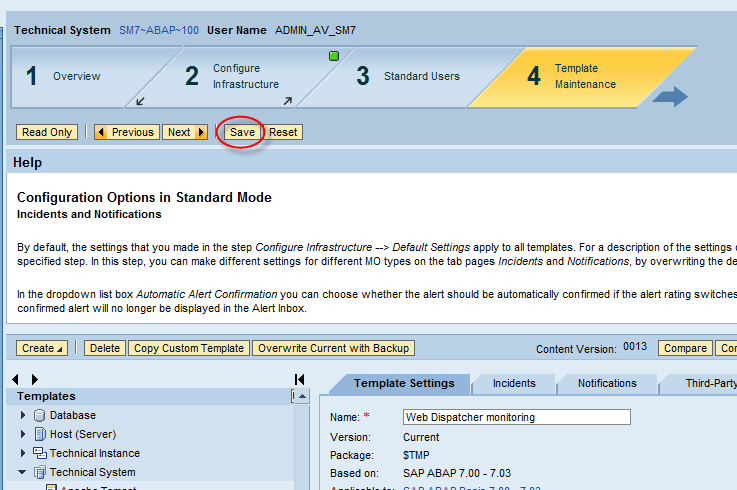Click green status indicator on step 2
This screenshot has width=737, height=490.
pyautogui.click(x=334, y=56)
